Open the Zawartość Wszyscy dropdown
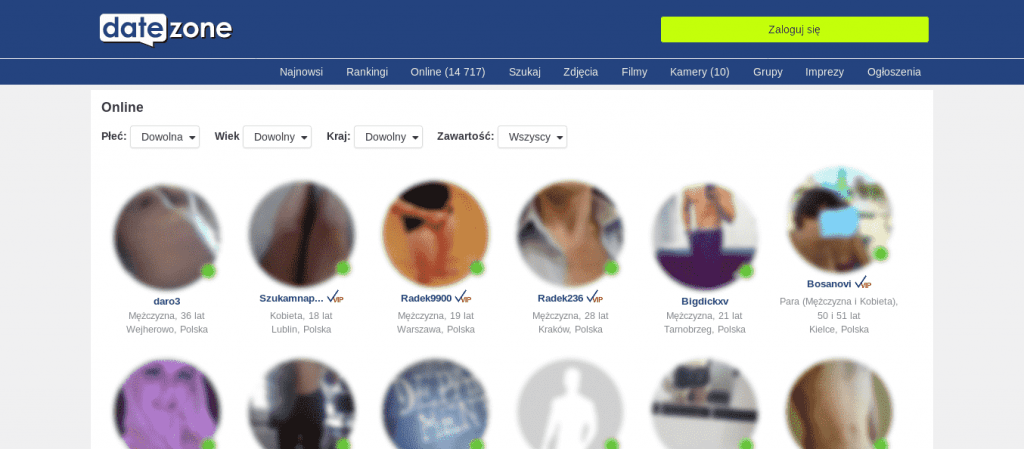The width and height of the screenshot is (1024, 449). click(x=532, y=137)
